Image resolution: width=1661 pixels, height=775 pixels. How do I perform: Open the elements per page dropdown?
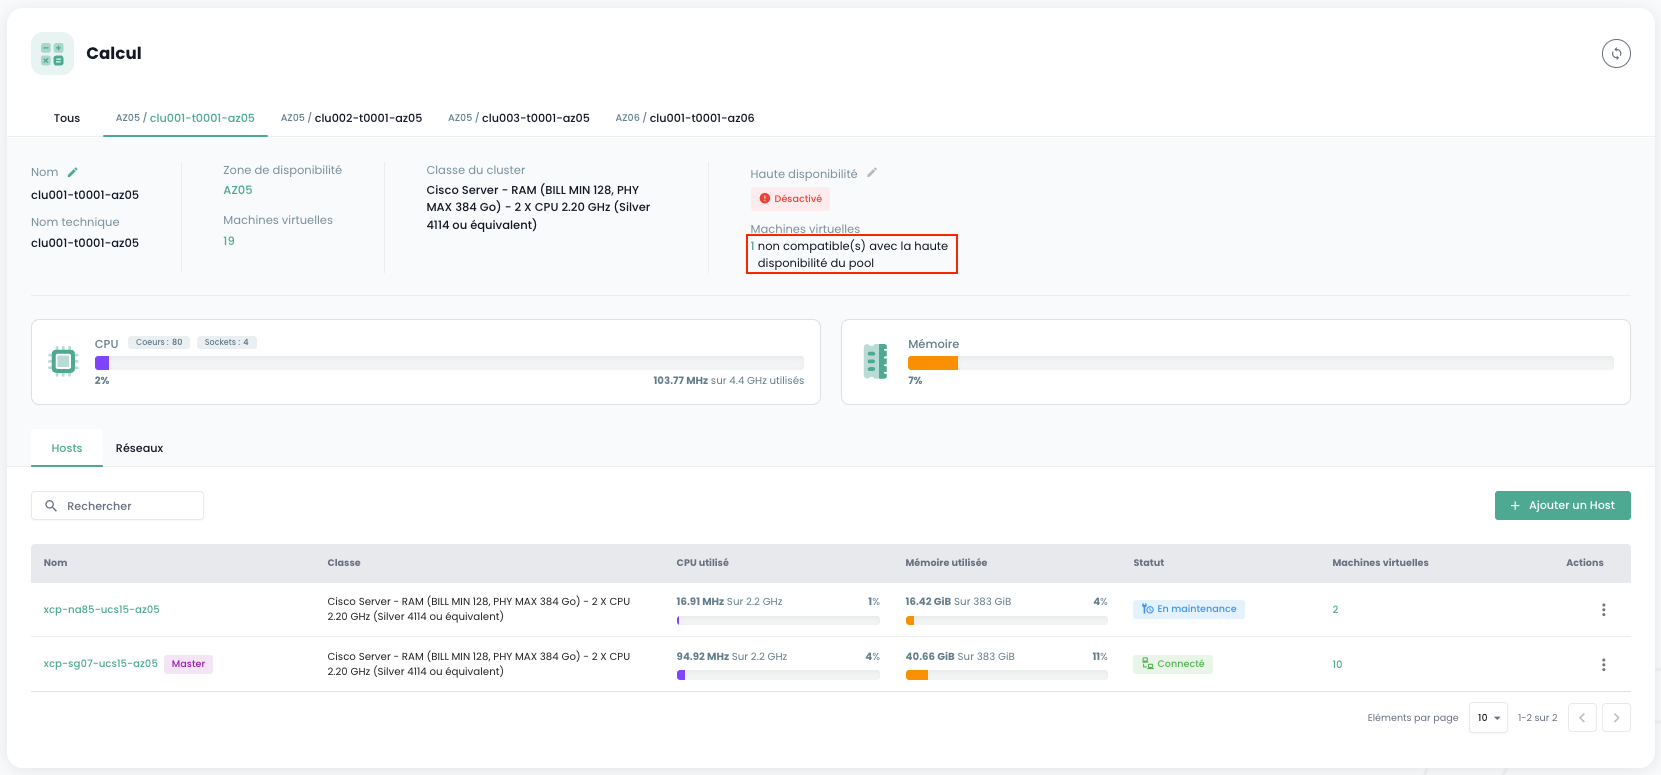pos(1488,718)
